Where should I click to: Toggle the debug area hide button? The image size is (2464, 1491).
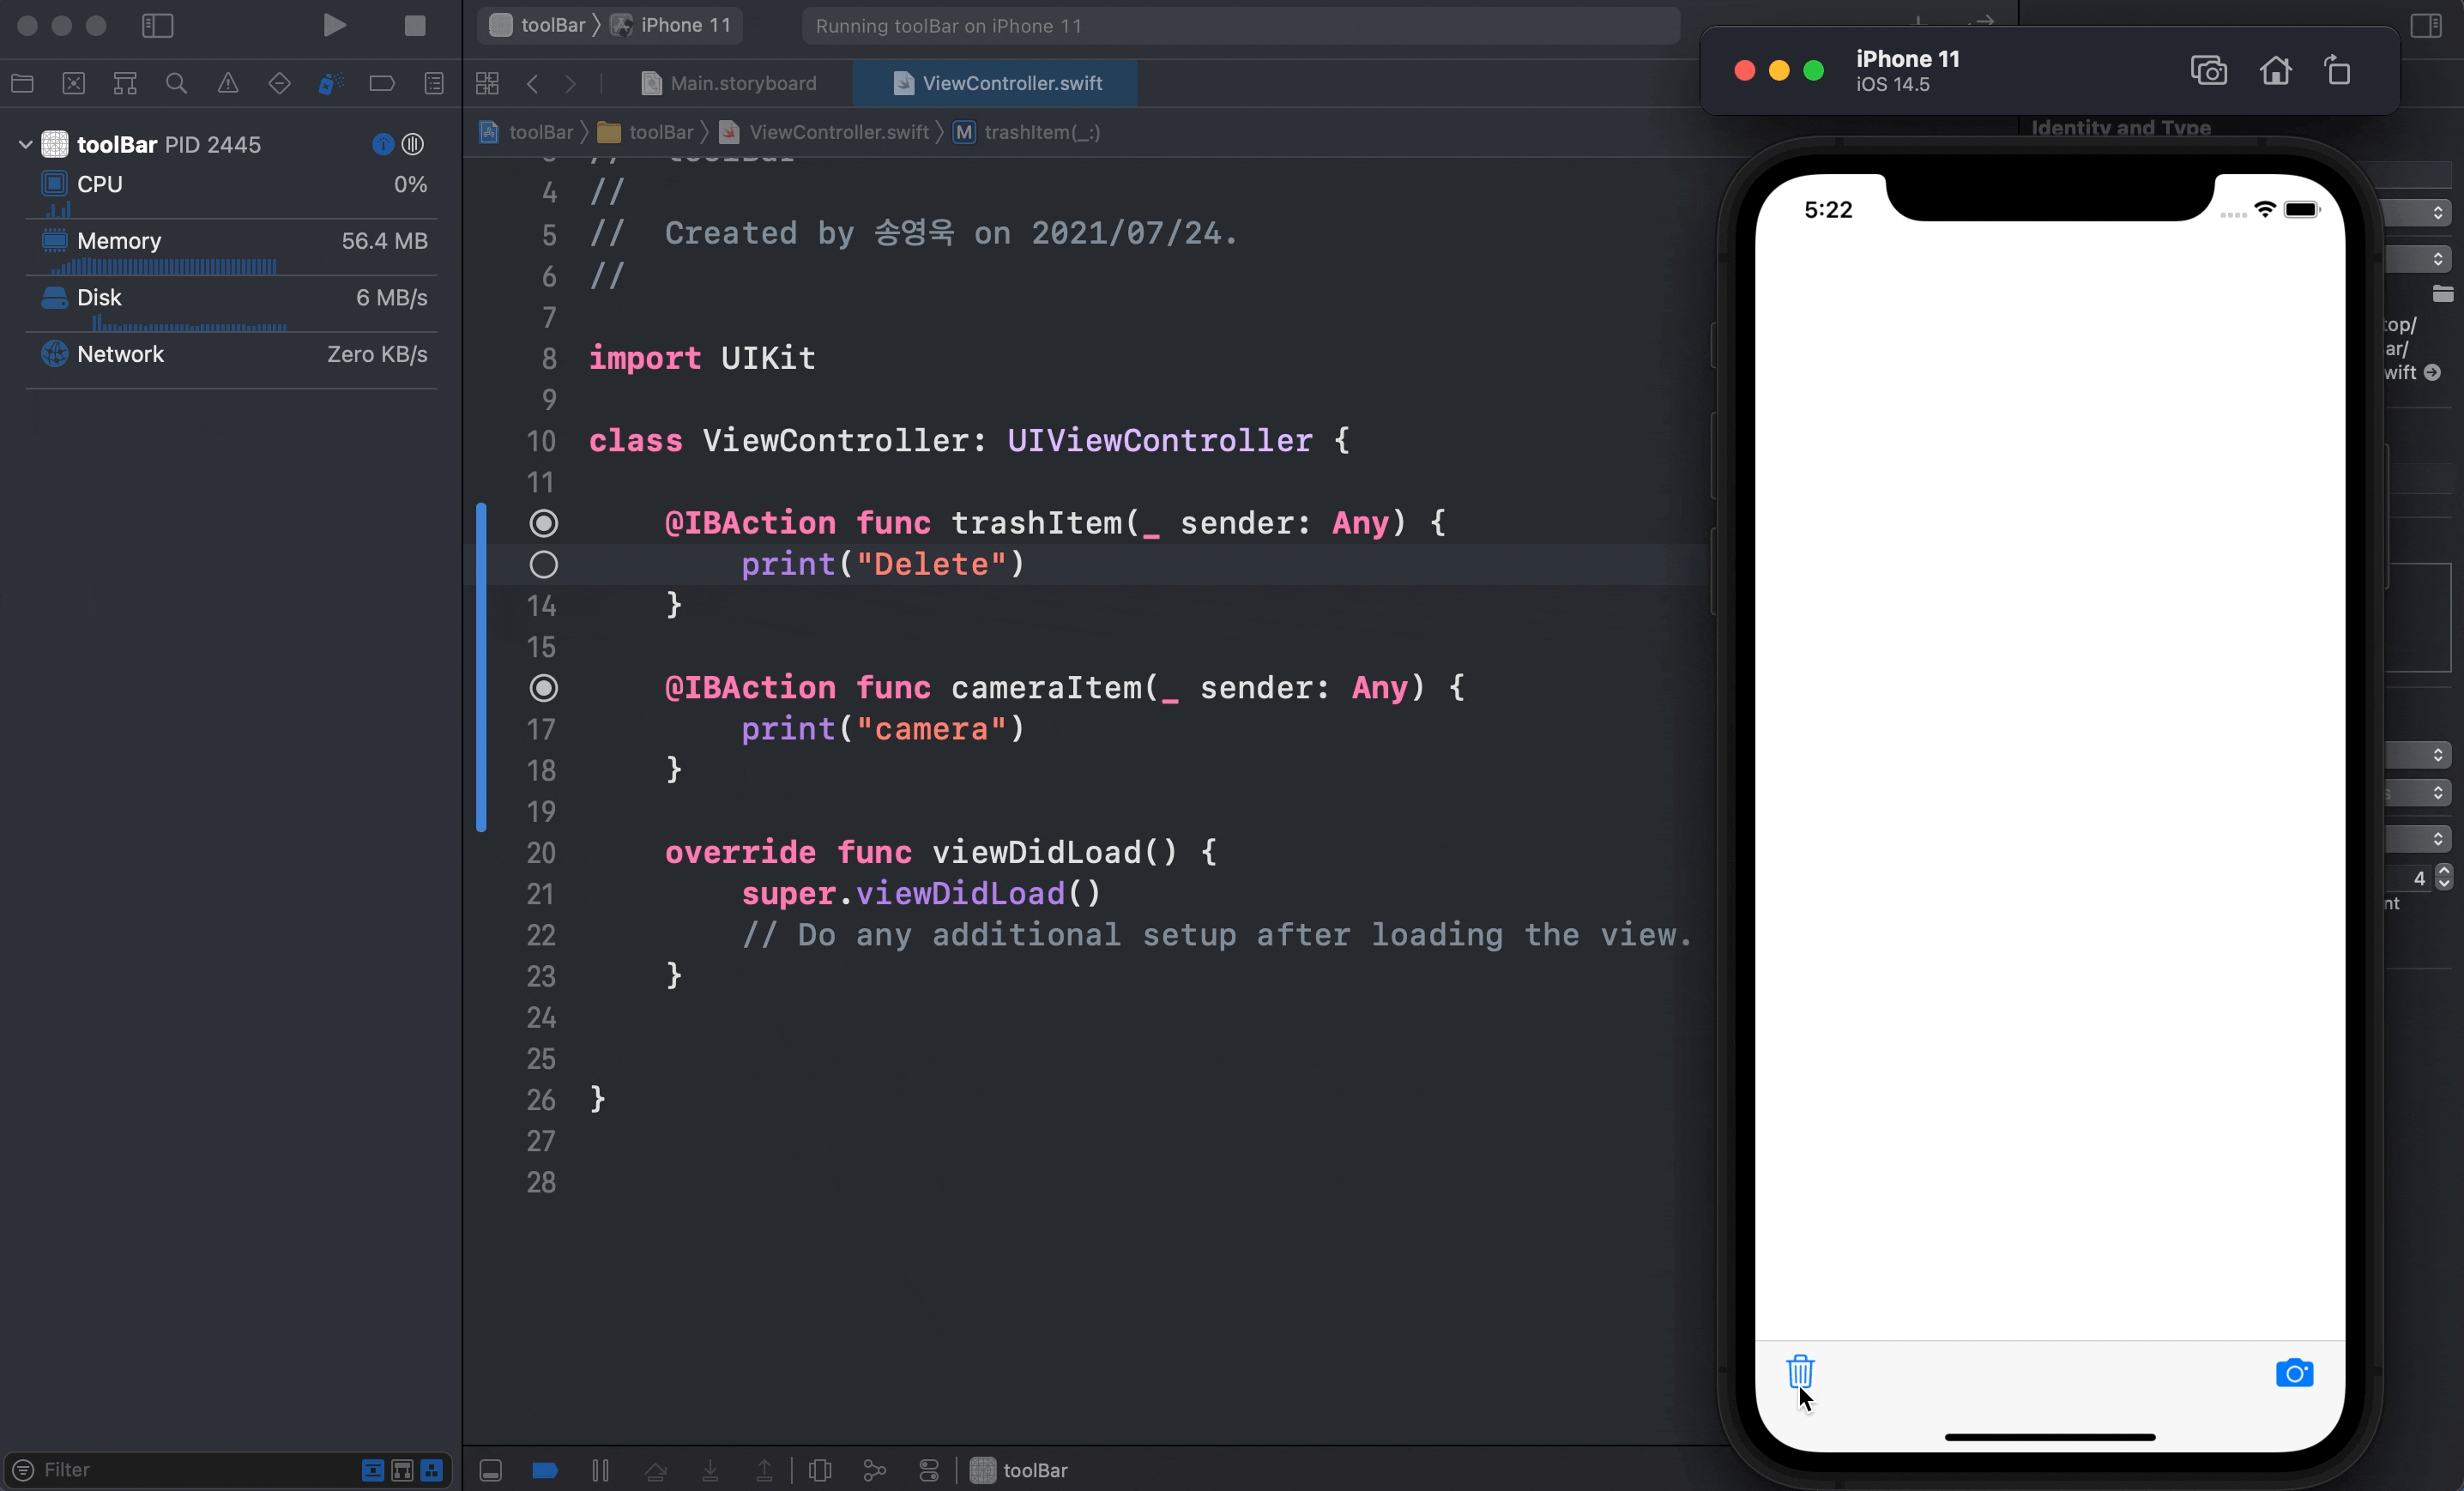490,1470
